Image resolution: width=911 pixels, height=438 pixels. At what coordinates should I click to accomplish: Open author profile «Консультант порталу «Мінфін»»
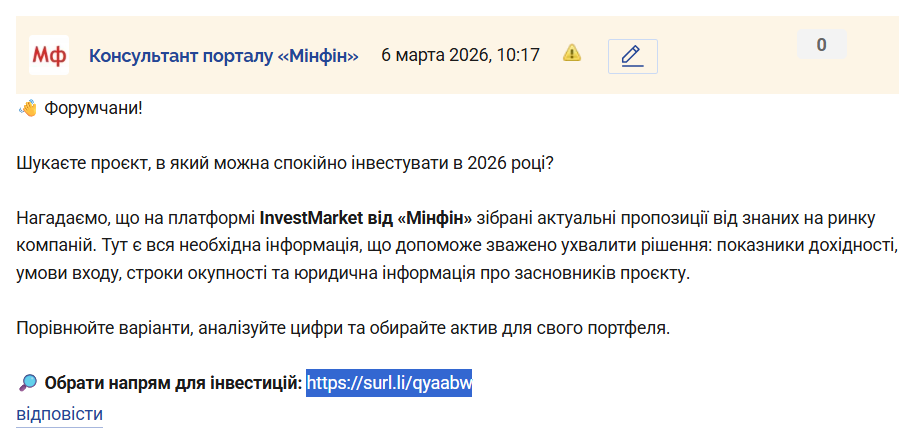[224, 55]
